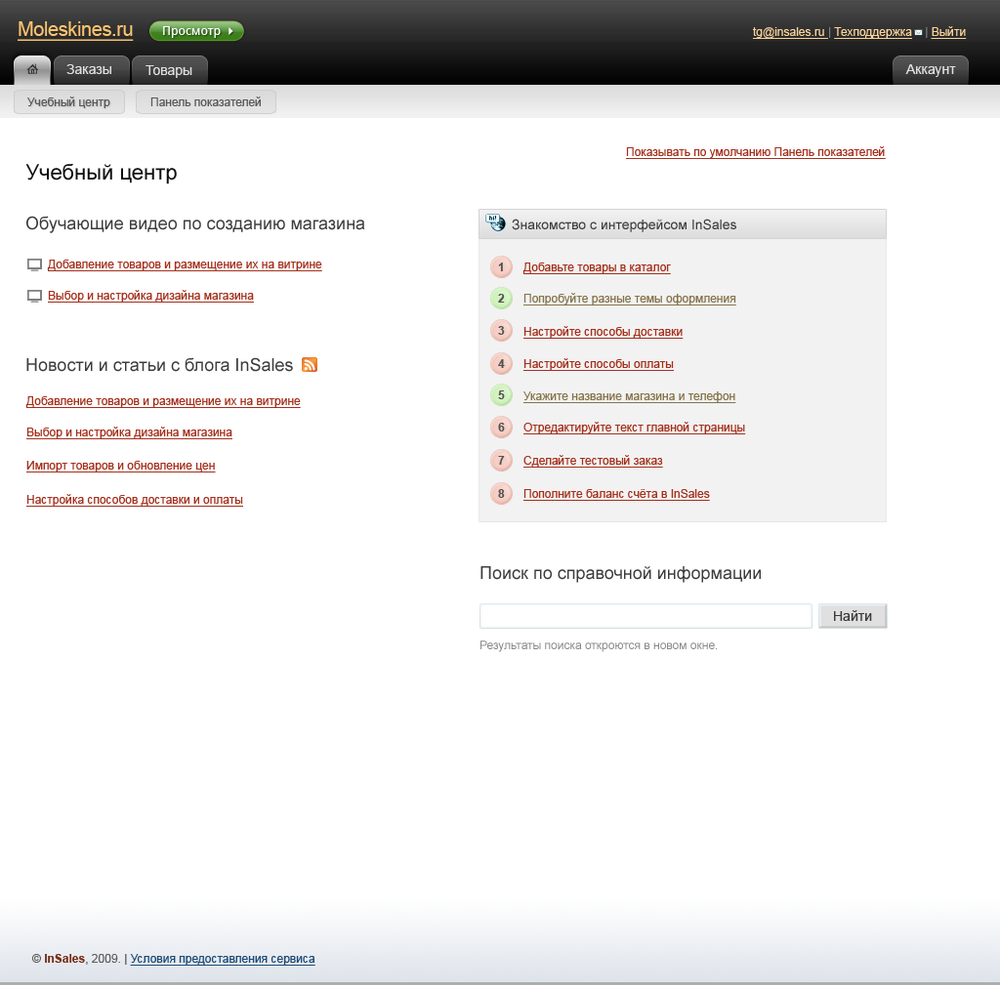Select Панель показателей subtab
Viewport: 1000px width, 985px height.
pos(206,102)
